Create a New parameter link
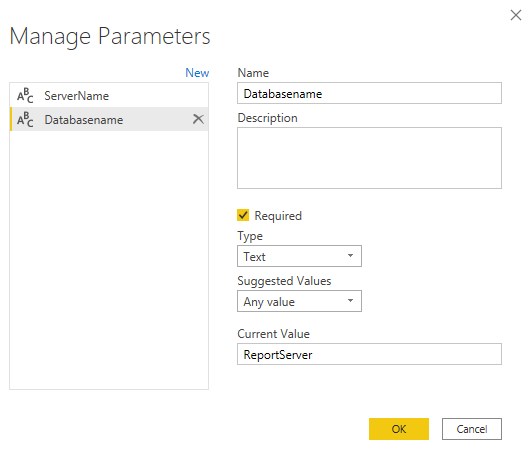 pos(197,73)
